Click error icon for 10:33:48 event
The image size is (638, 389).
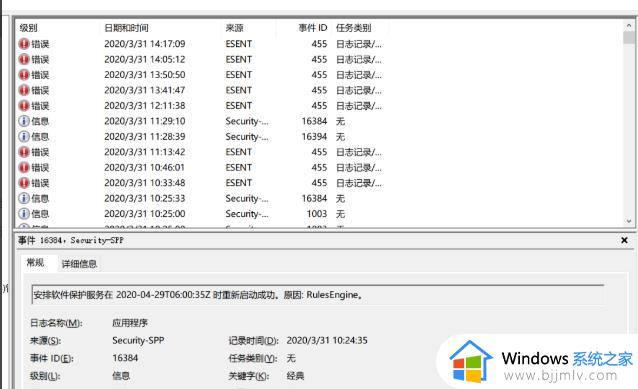tap(24, 183)
